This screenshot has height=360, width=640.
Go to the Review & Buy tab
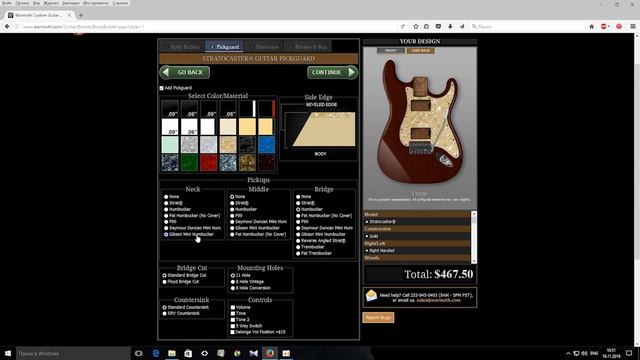pos(308,47)
